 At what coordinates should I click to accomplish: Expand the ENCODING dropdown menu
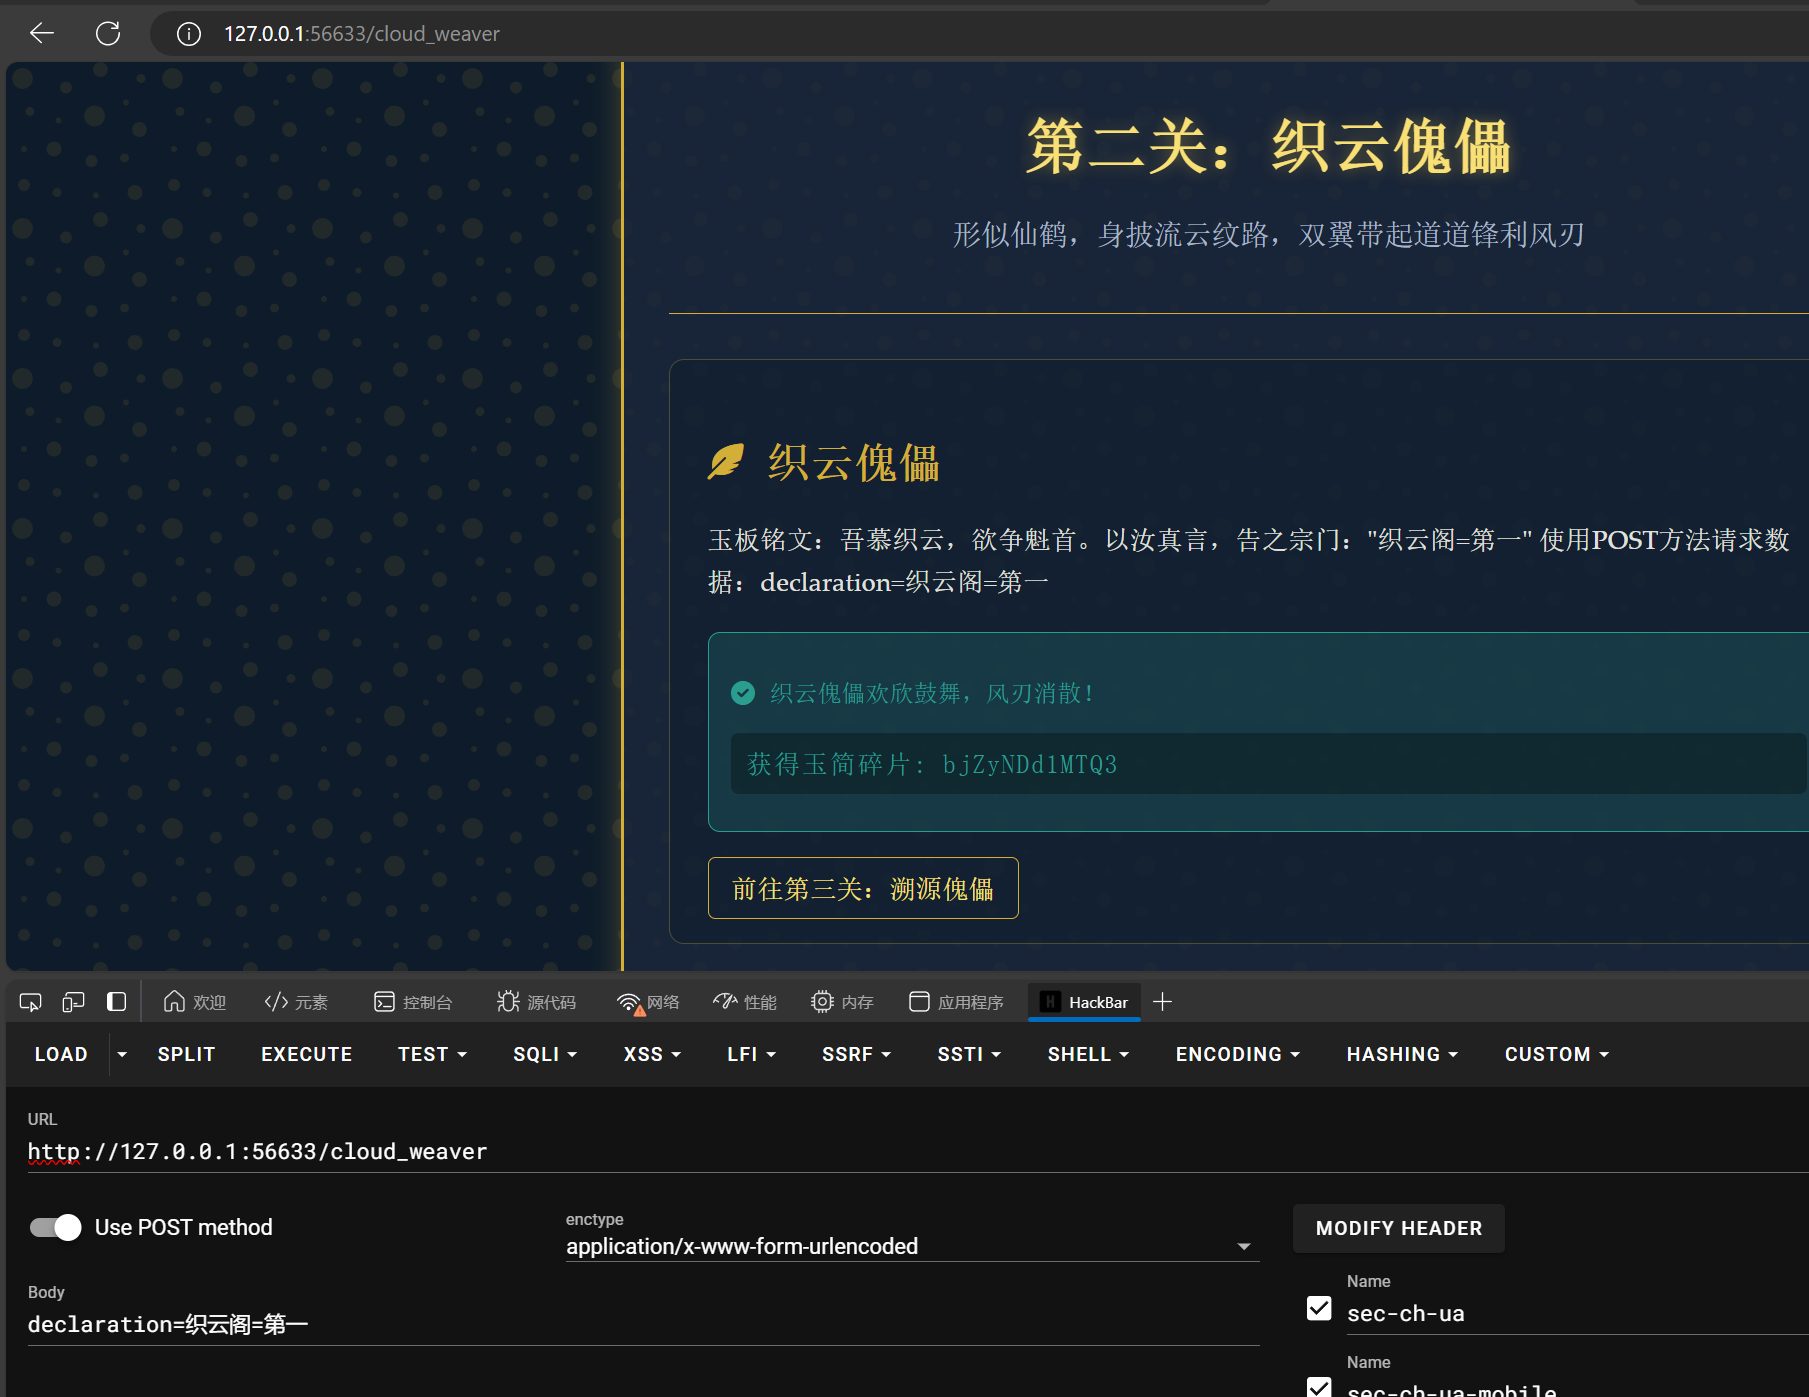(x=1237, y=1054)
